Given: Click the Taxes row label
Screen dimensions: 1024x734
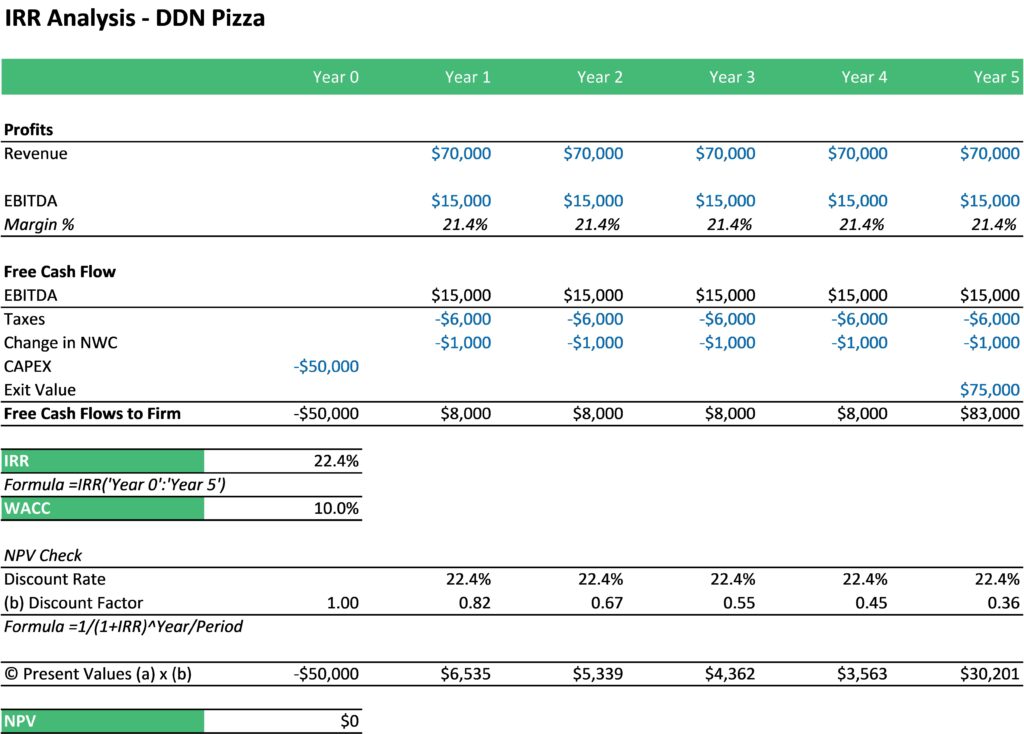Looking at the screenshot, I should coord(24,319).
